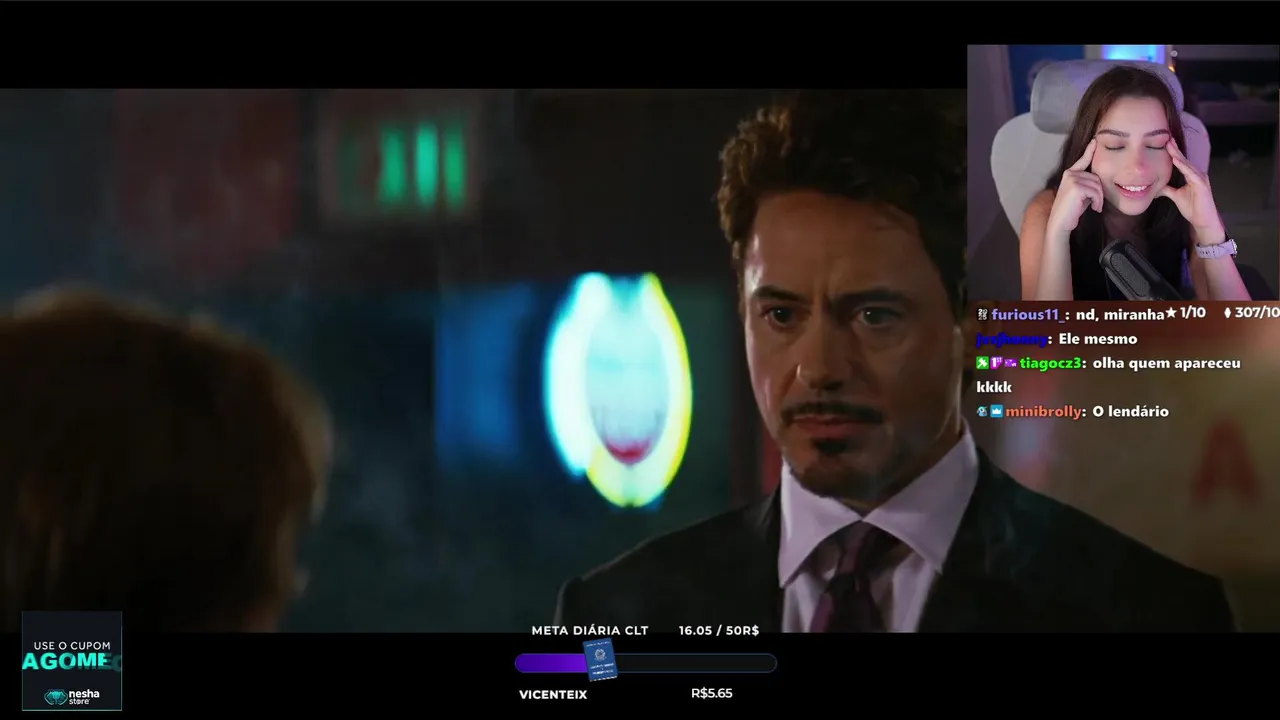Click the first badge beside minibrolly

click(982, 411)
